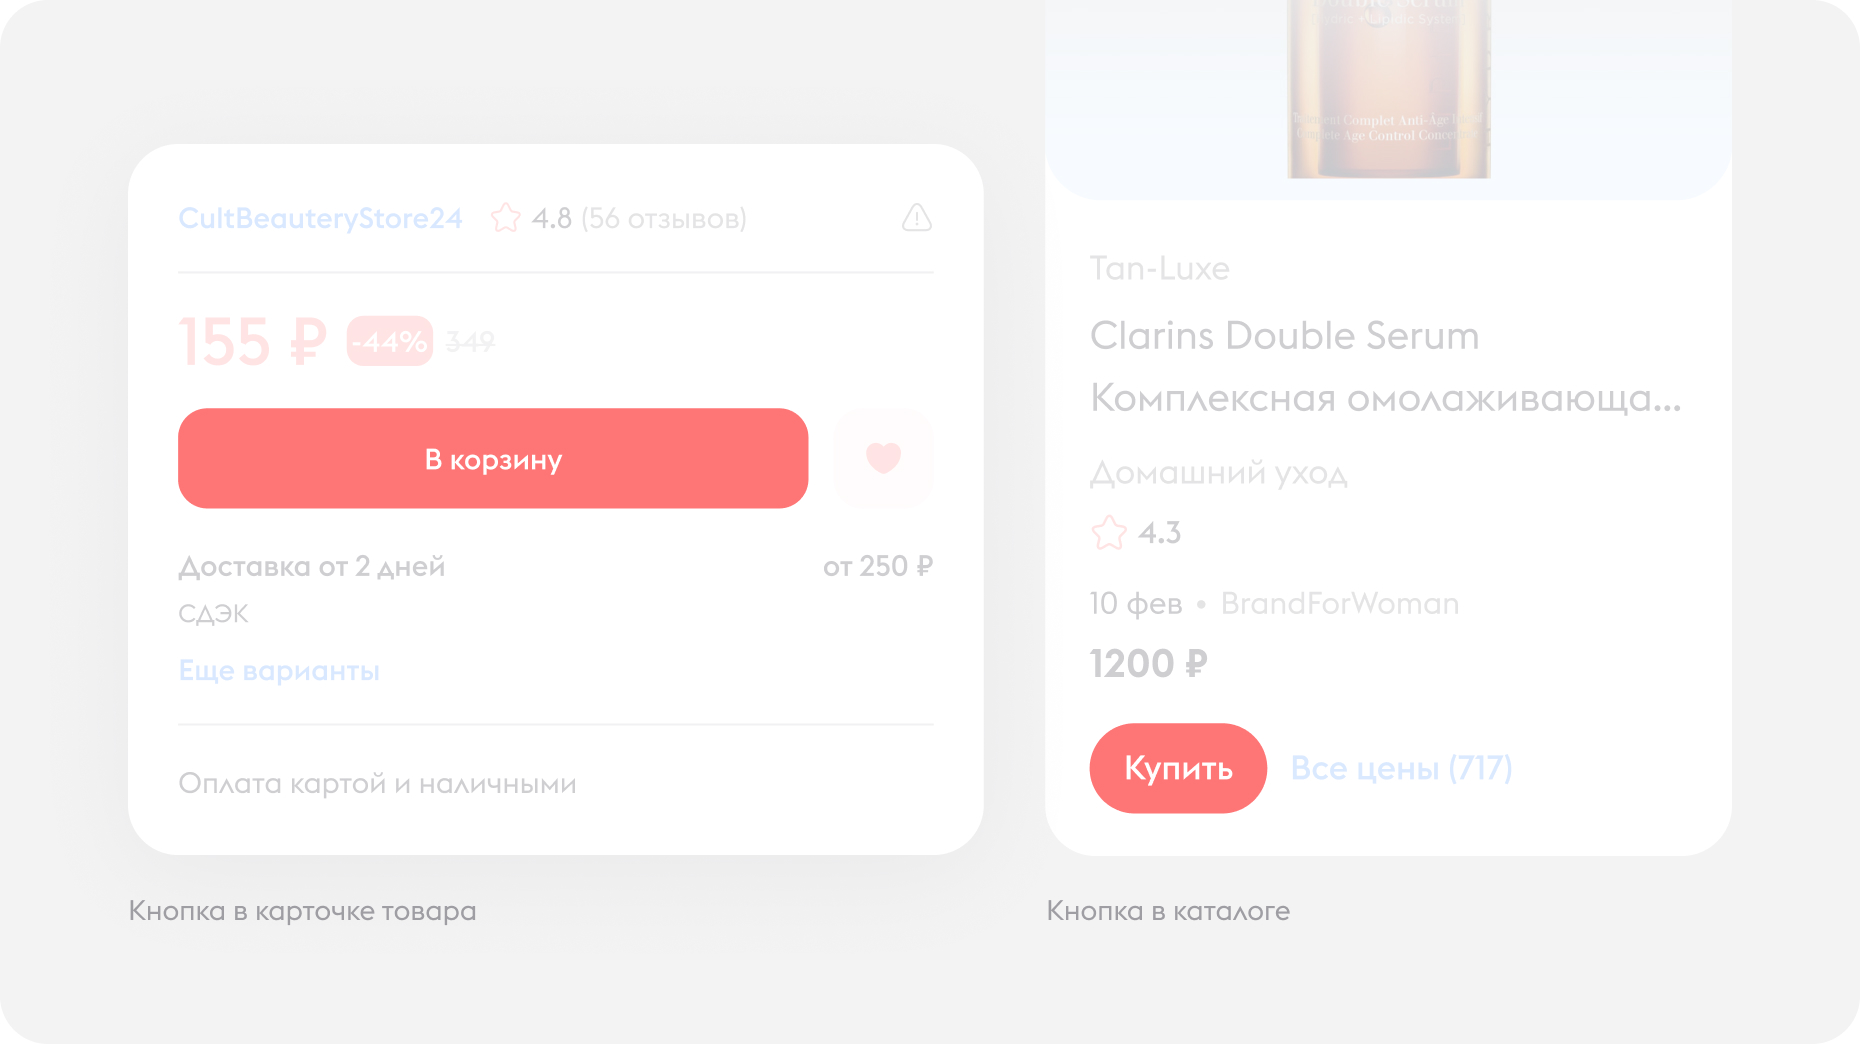Open Еще варианты delivery options

[x=279, y=670]
